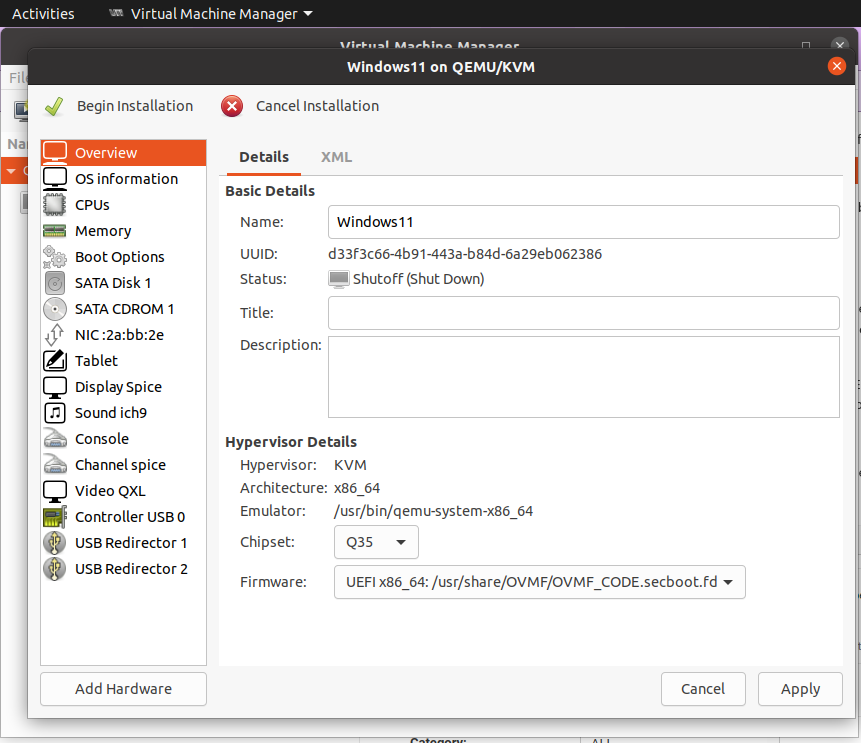Switch to the XML tab
This screenshot has width=861, height=743.
[x=336, y=157]
